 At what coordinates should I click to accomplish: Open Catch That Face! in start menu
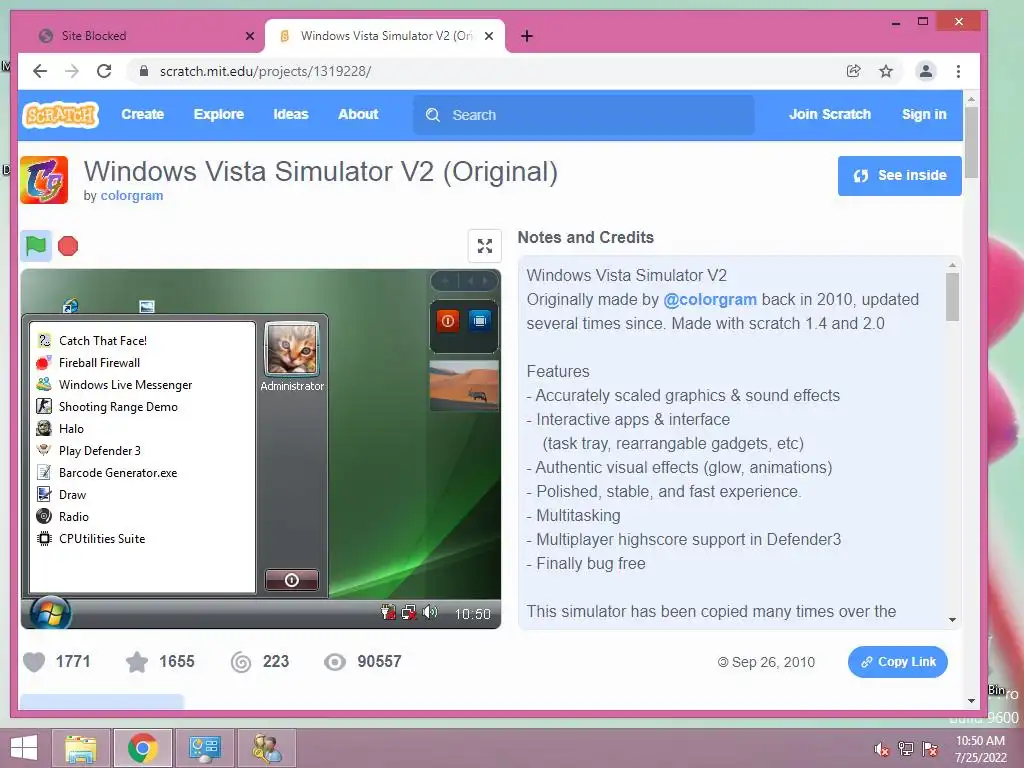(103, 340)
